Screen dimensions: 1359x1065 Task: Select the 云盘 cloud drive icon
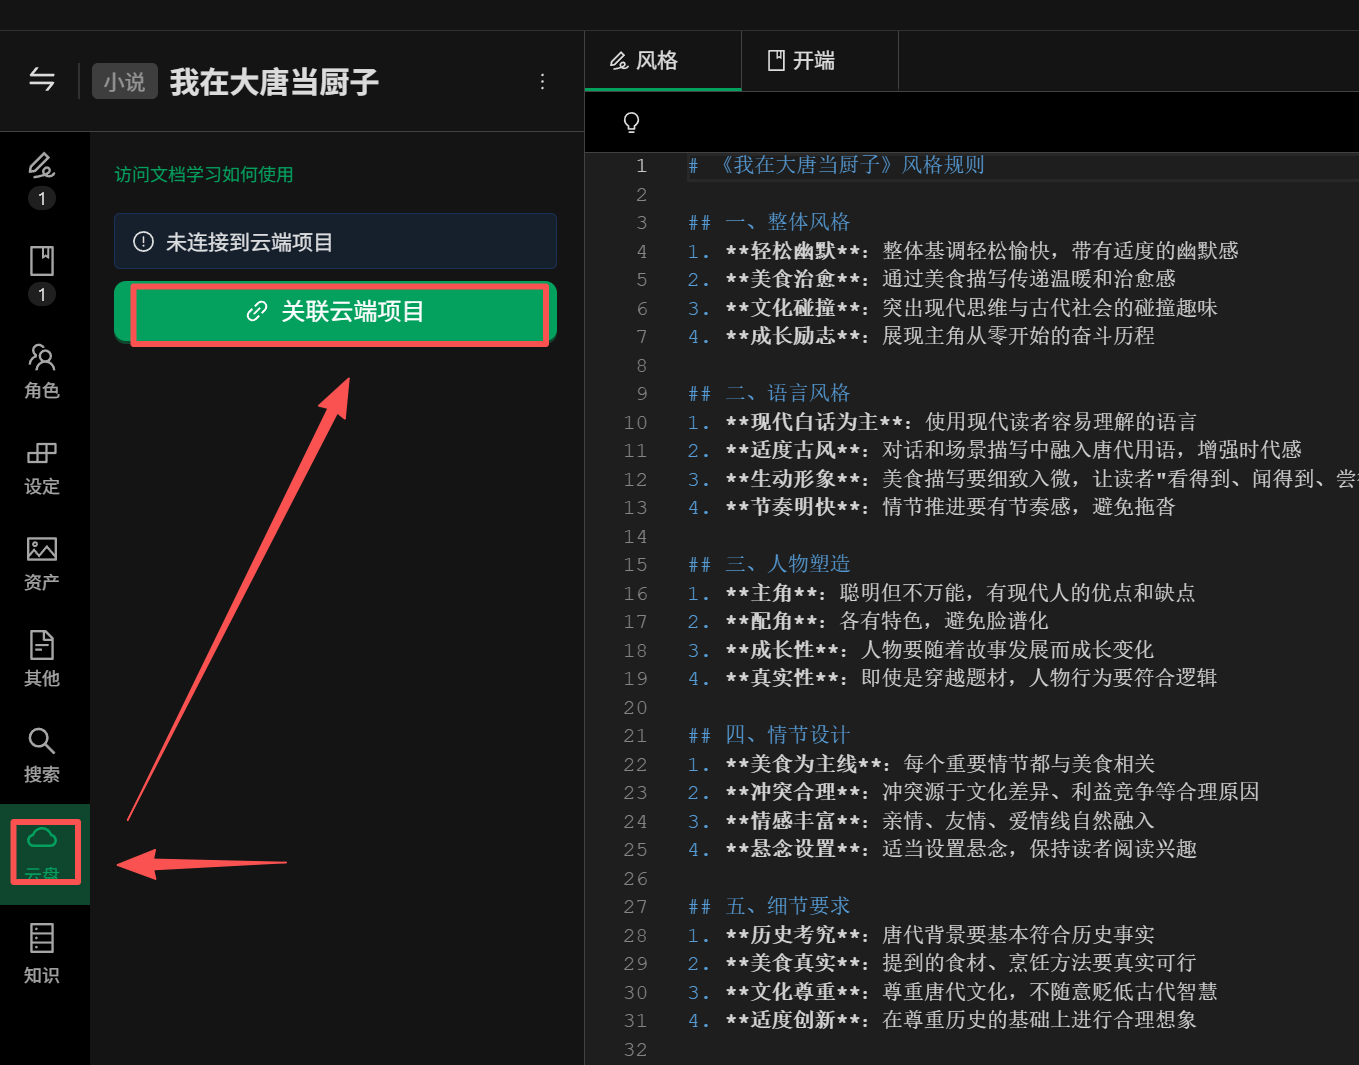pyautogui.click(x=43, y=851)
